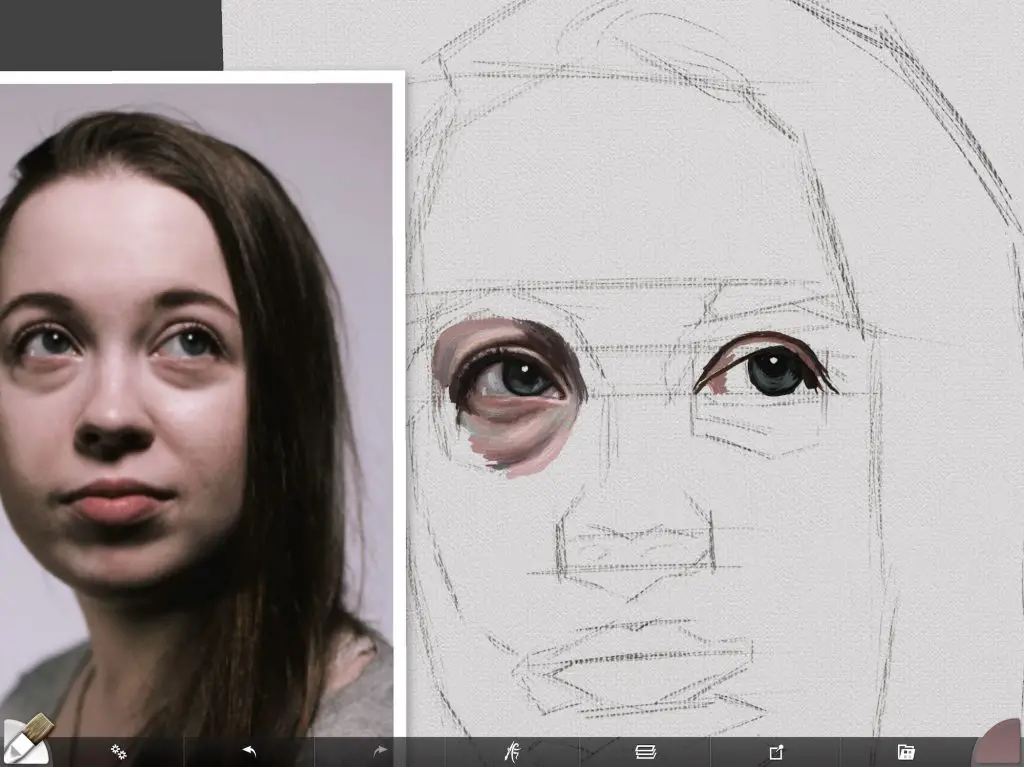This screenshot has height=767, width=1024.
Task: Open the tool settings gears icon
Action: coord(118,752)
